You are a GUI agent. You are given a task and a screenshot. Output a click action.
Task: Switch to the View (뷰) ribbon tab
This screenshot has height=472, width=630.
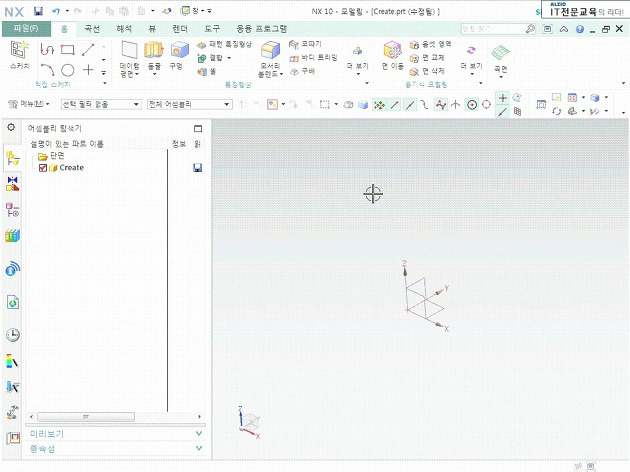[x=152, y=29]
